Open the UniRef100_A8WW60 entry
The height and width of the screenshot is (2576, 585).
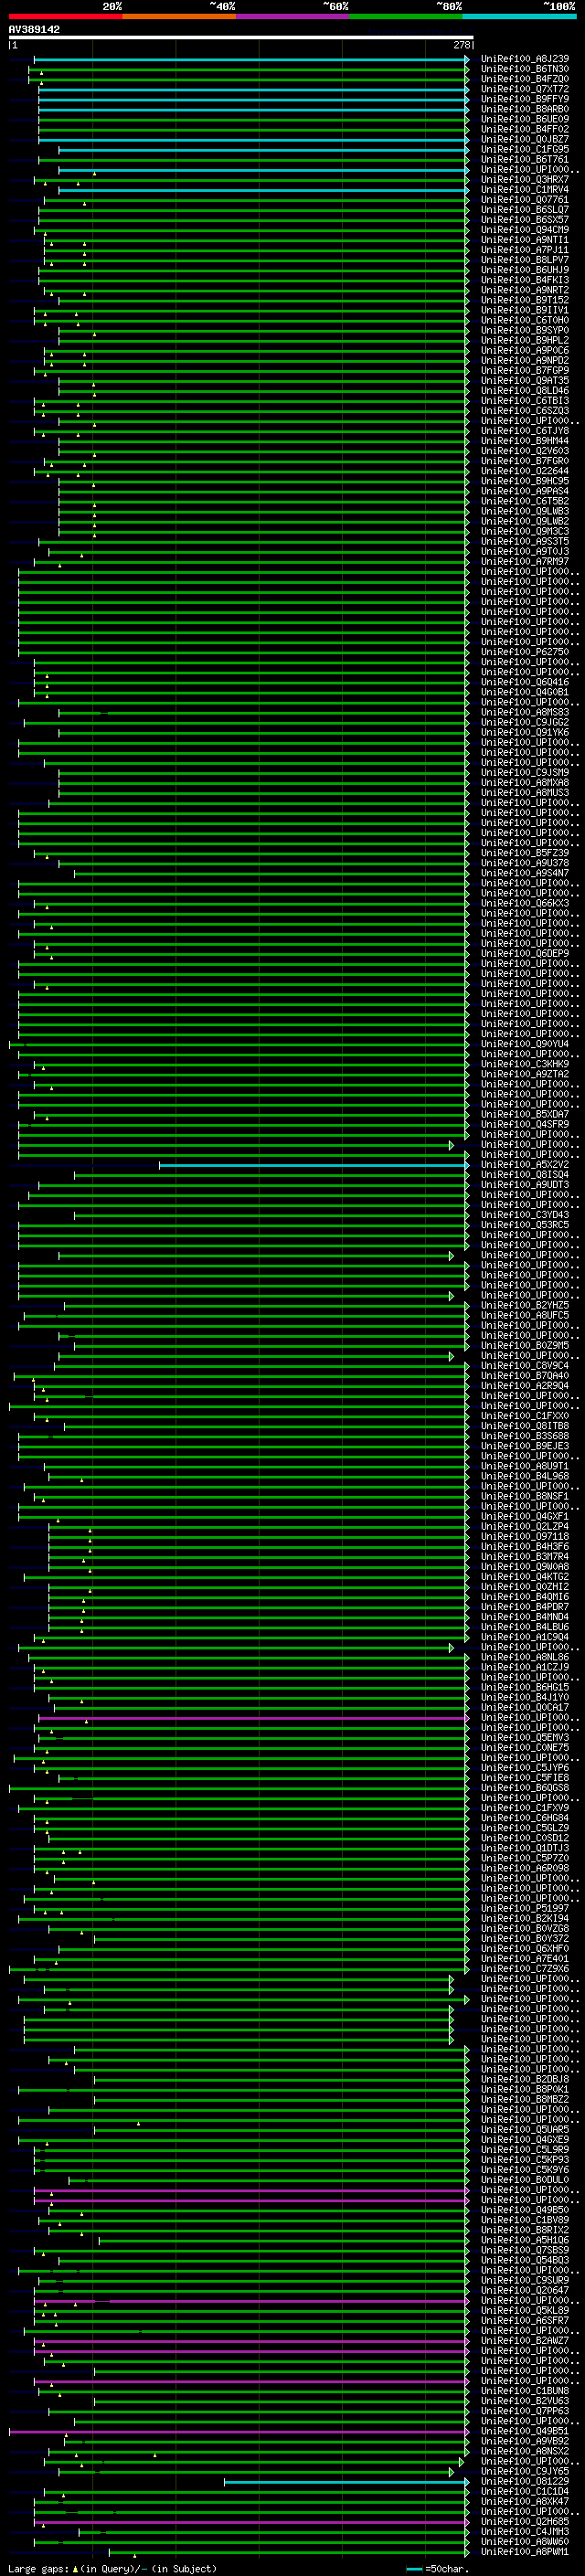(525, 2541)
